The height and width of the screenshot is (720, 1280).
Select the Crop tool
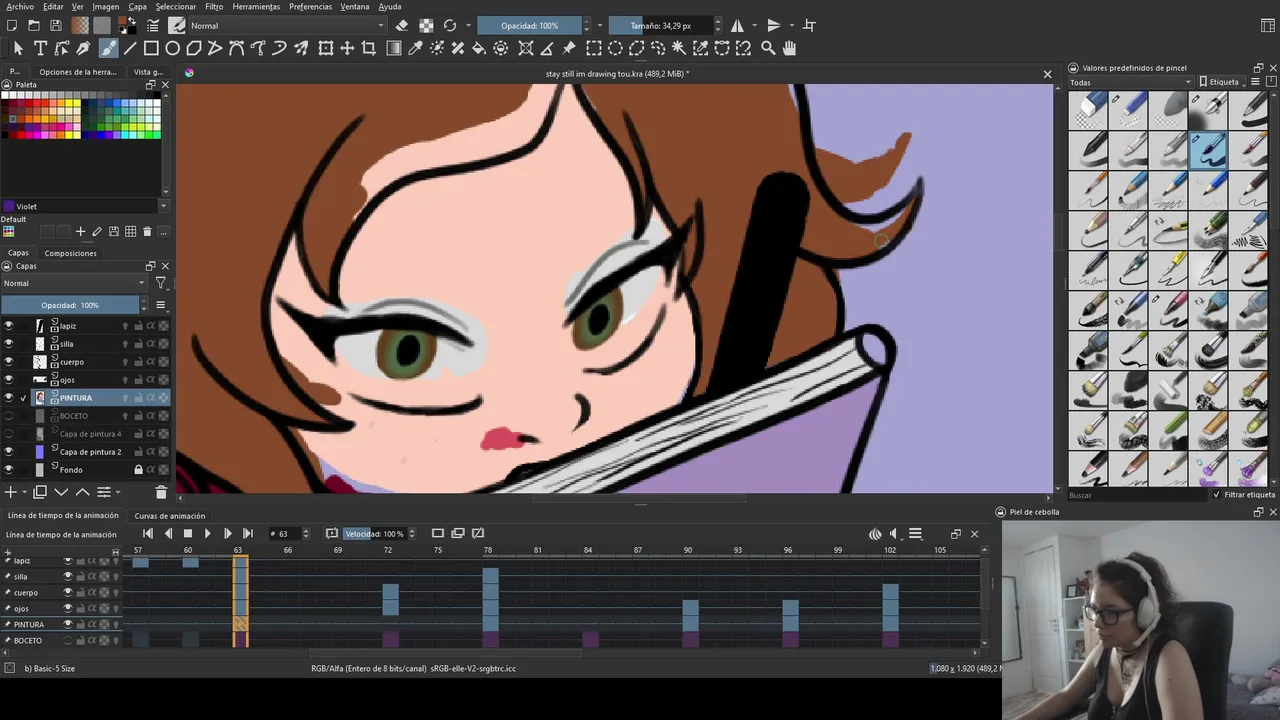pos(369,48)
